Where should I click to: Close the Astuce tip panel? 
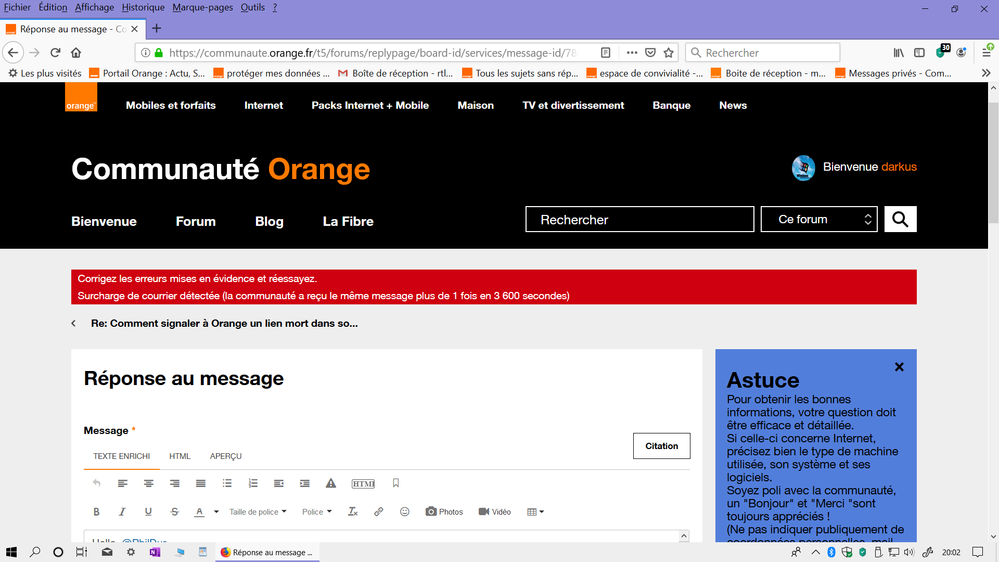point(899,367)
